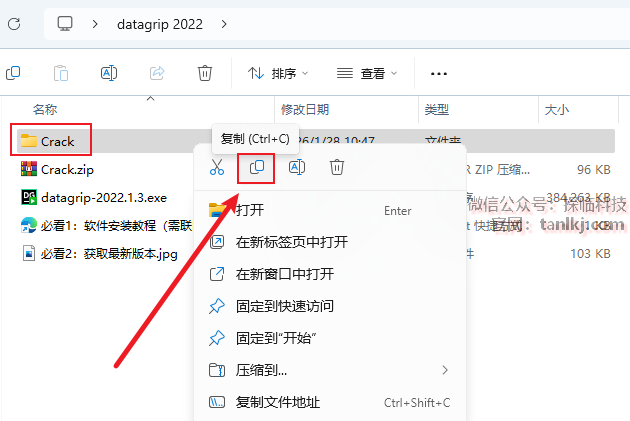The width and height of the screenshot is (630, 421).
Task: Choose 在新窗口中打开 from context menu
Action: coord(329,274)
